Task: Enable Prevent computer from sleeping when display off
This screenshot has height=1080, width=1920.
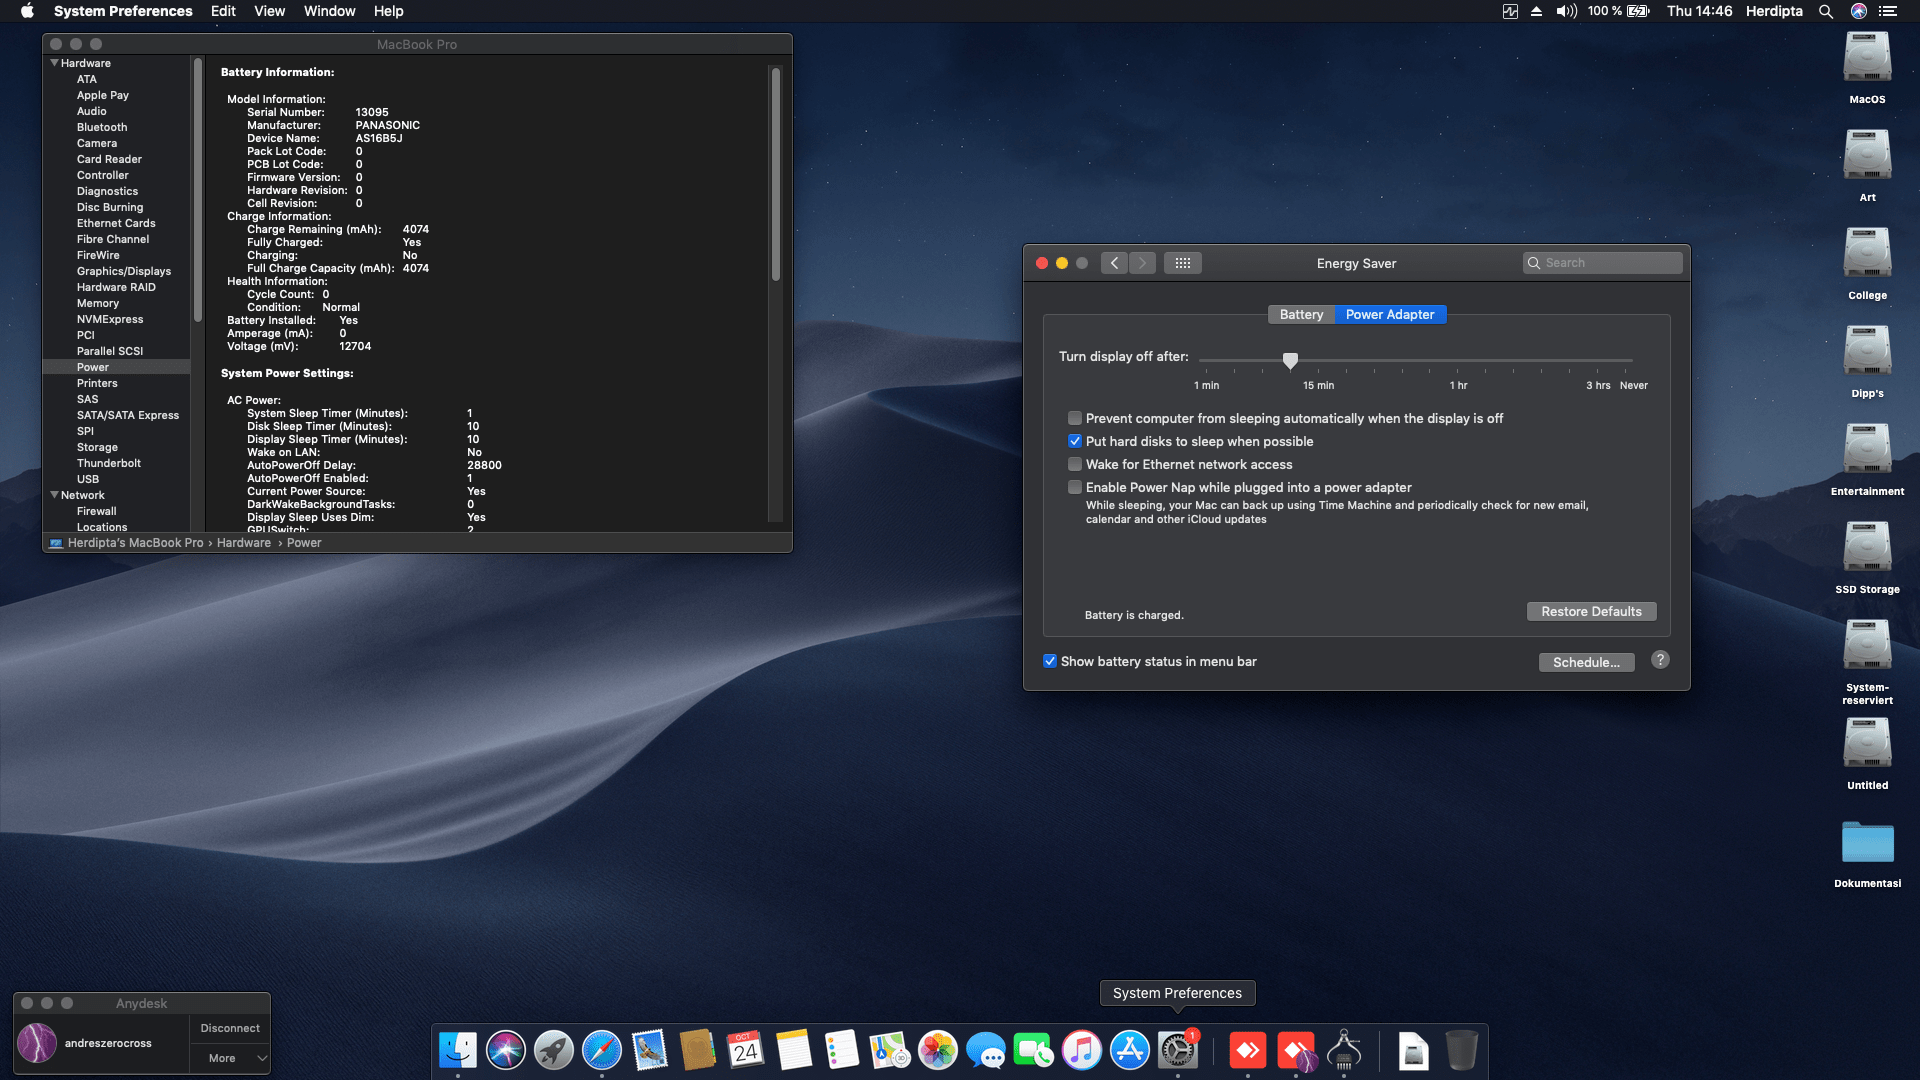Action: pyautogui.click(x=1075, y=418)
